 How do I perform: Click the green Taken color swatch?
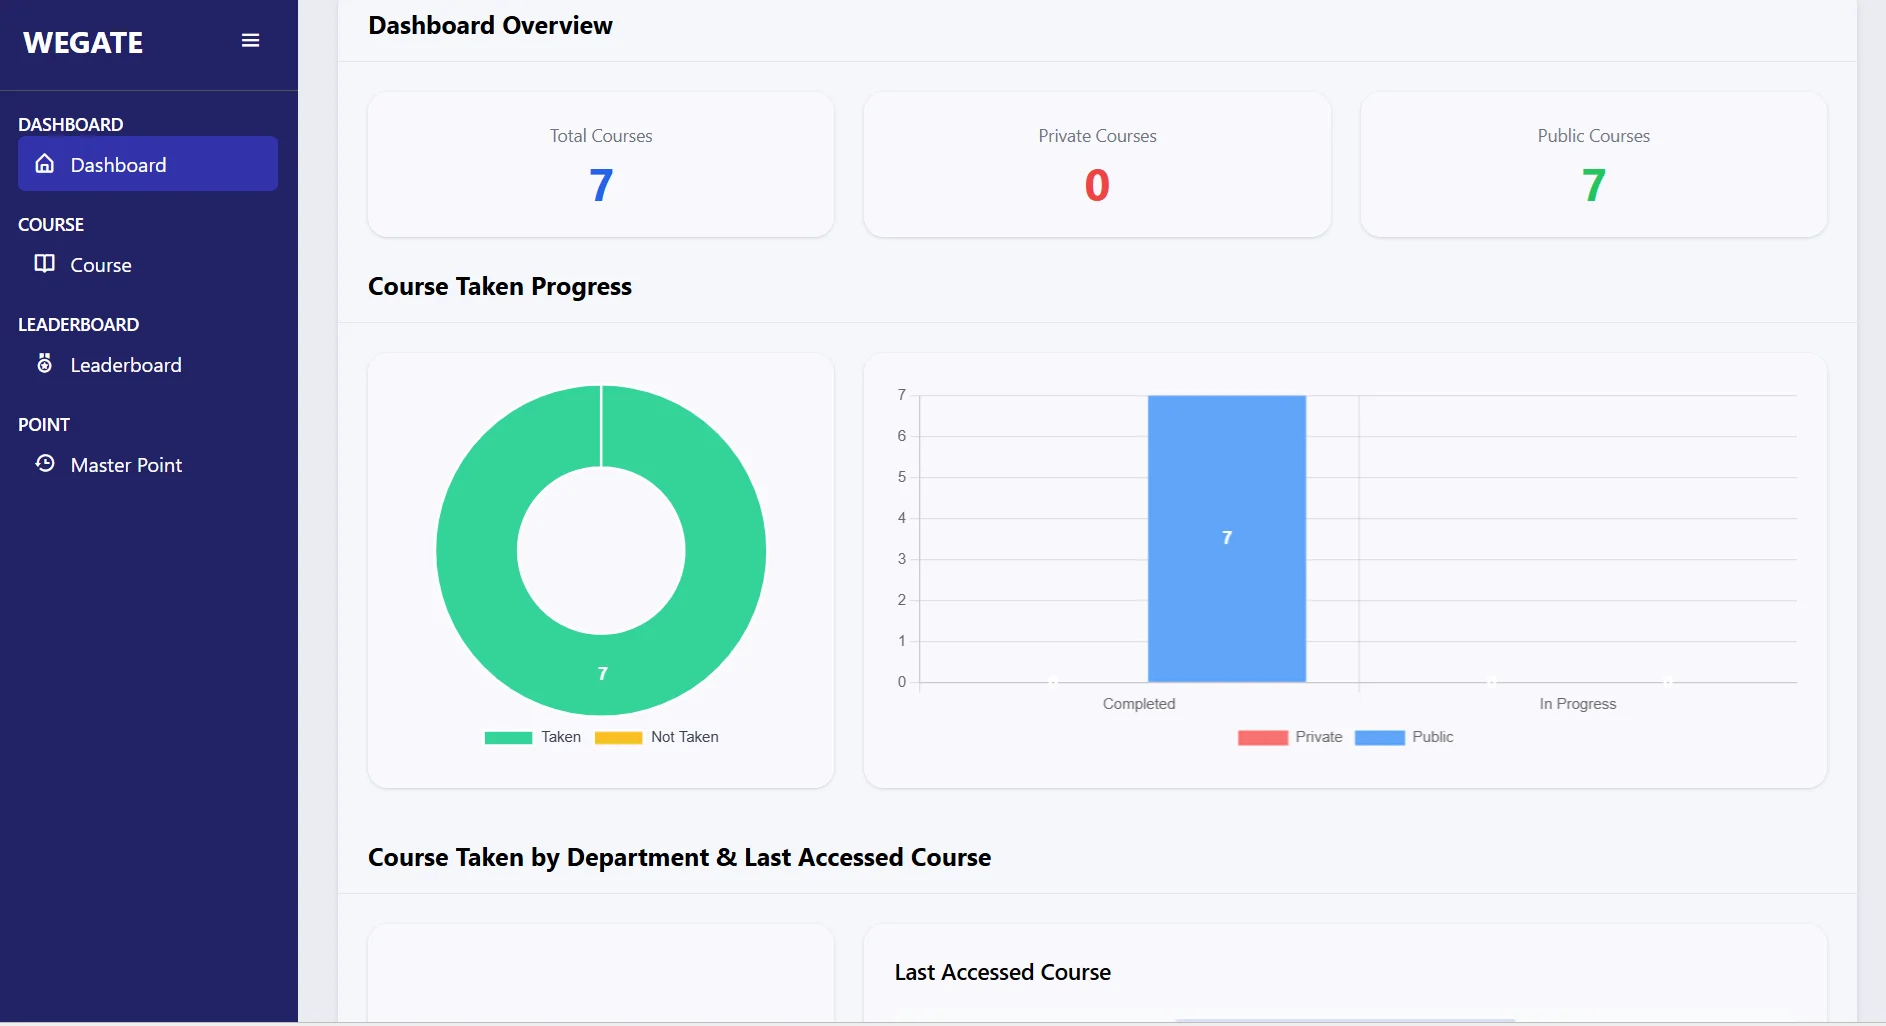[x=508, y=738]
